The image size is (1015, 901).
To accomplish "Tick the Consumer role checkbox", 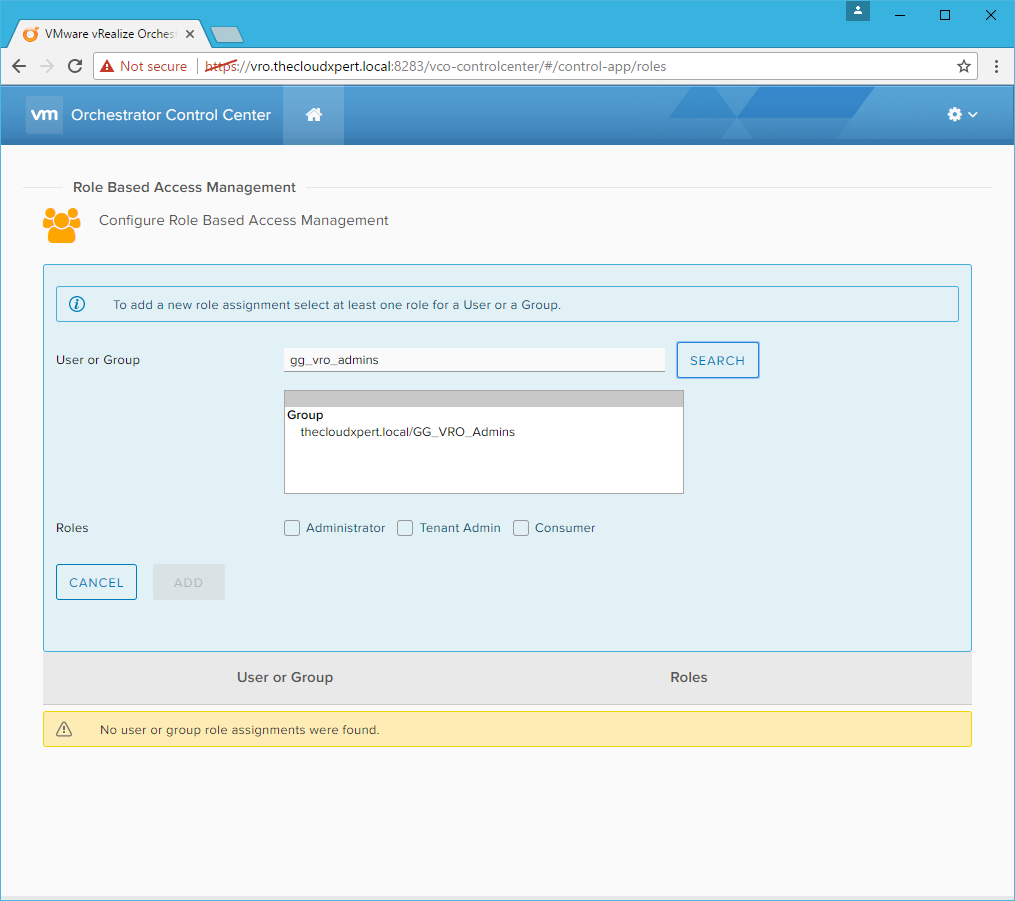I will (x=521, y=528).
